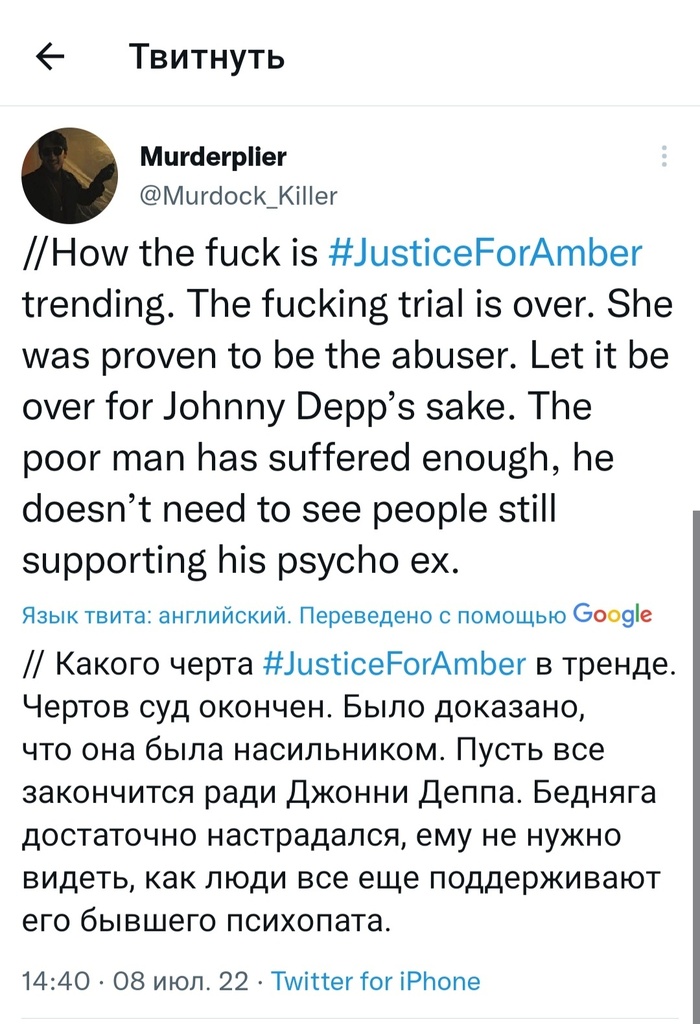Screen dimensions: 700x1024
Task: Click the Google logo in translation note
Action: (613, 614)
